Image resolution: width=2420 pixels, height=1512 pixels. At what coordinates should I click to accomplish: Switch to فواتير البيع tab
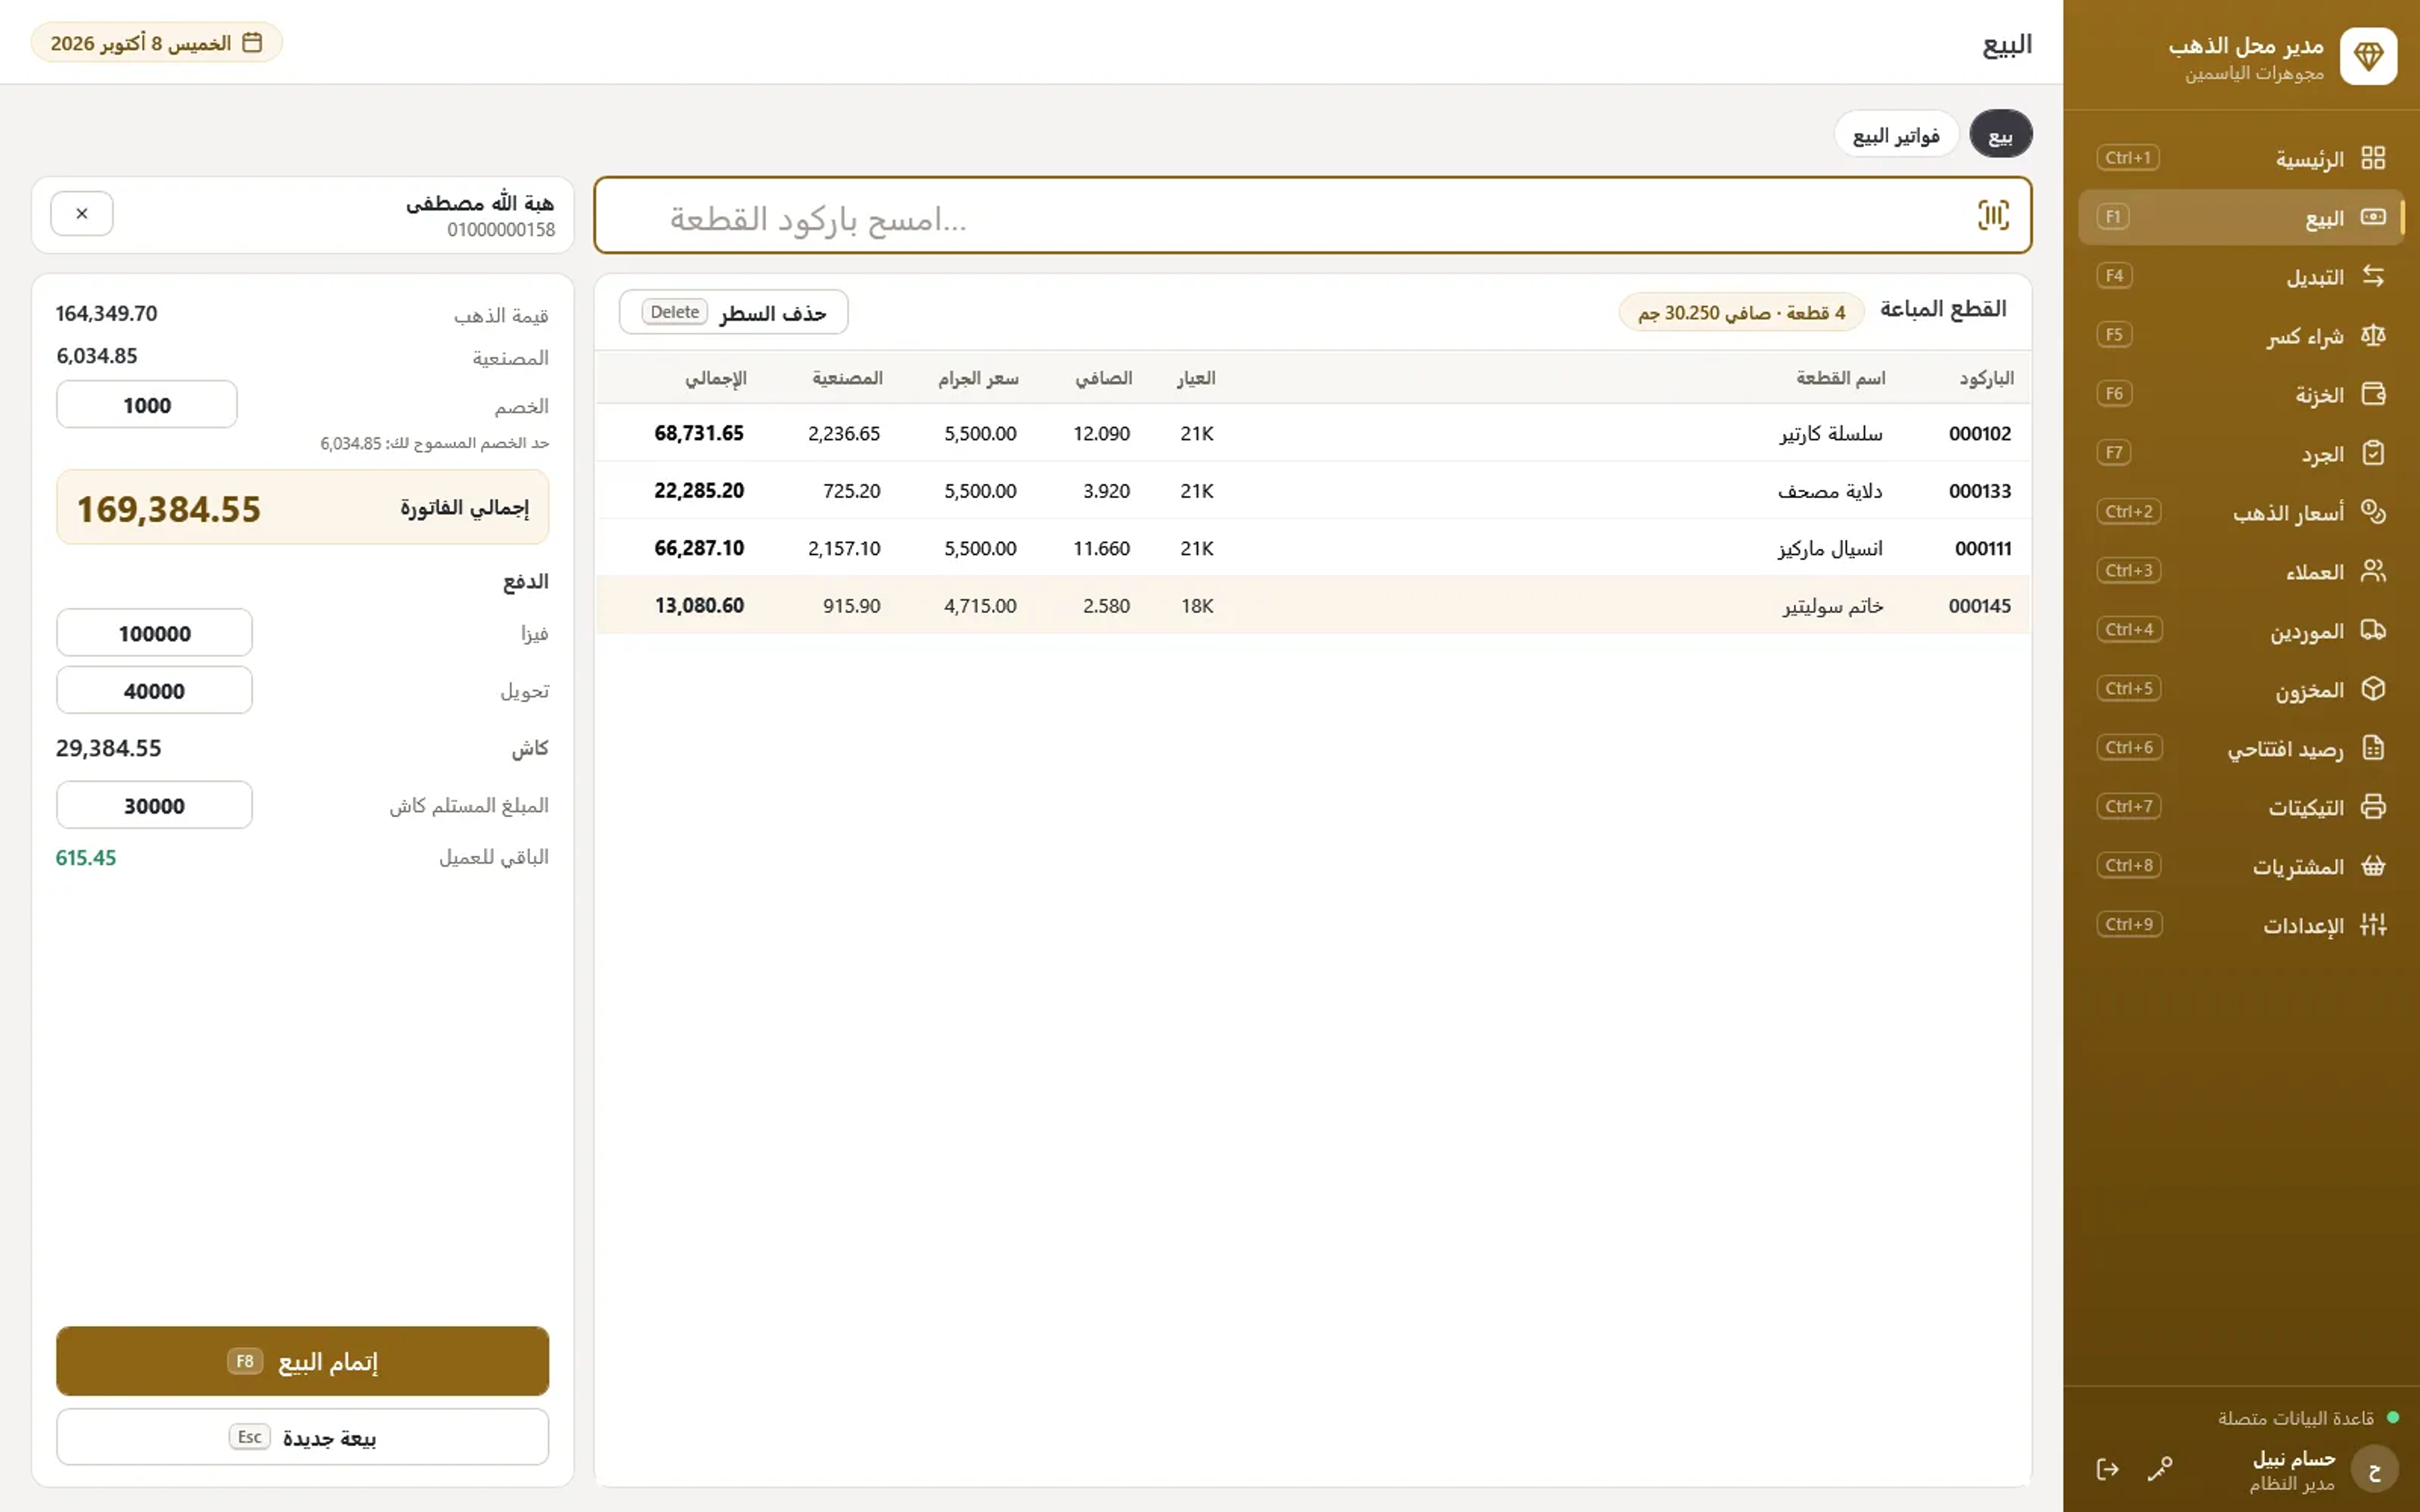point(1896,135)
